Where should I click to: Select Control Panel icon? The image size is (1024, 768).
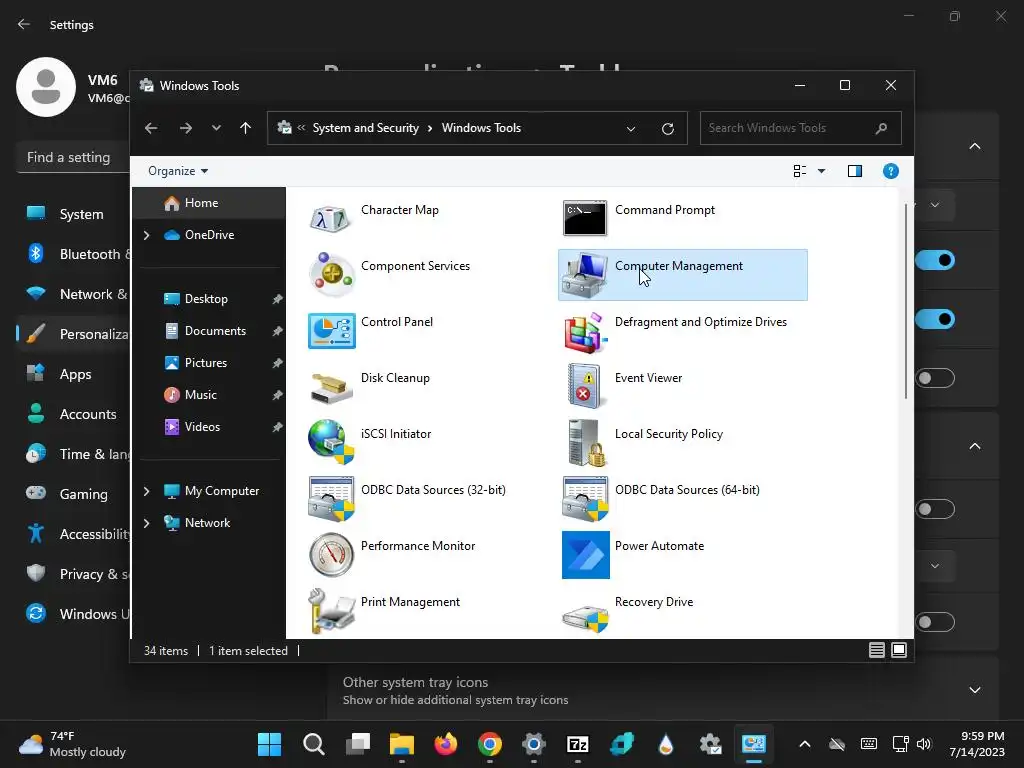point(331,330)
